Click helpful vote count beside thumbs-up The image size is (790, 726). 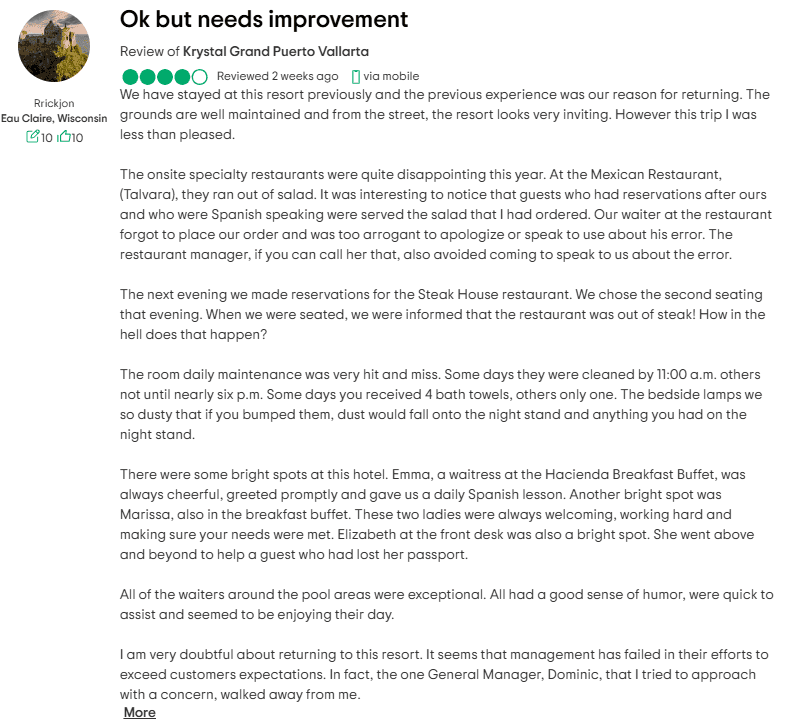pos(77,138)
